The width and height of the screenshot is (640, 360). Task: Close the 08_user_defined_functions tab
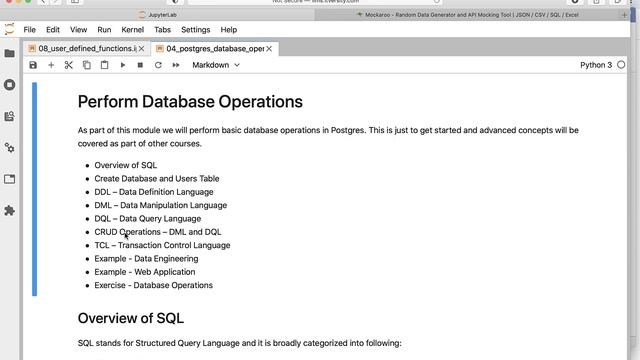[x=141, y=49]
